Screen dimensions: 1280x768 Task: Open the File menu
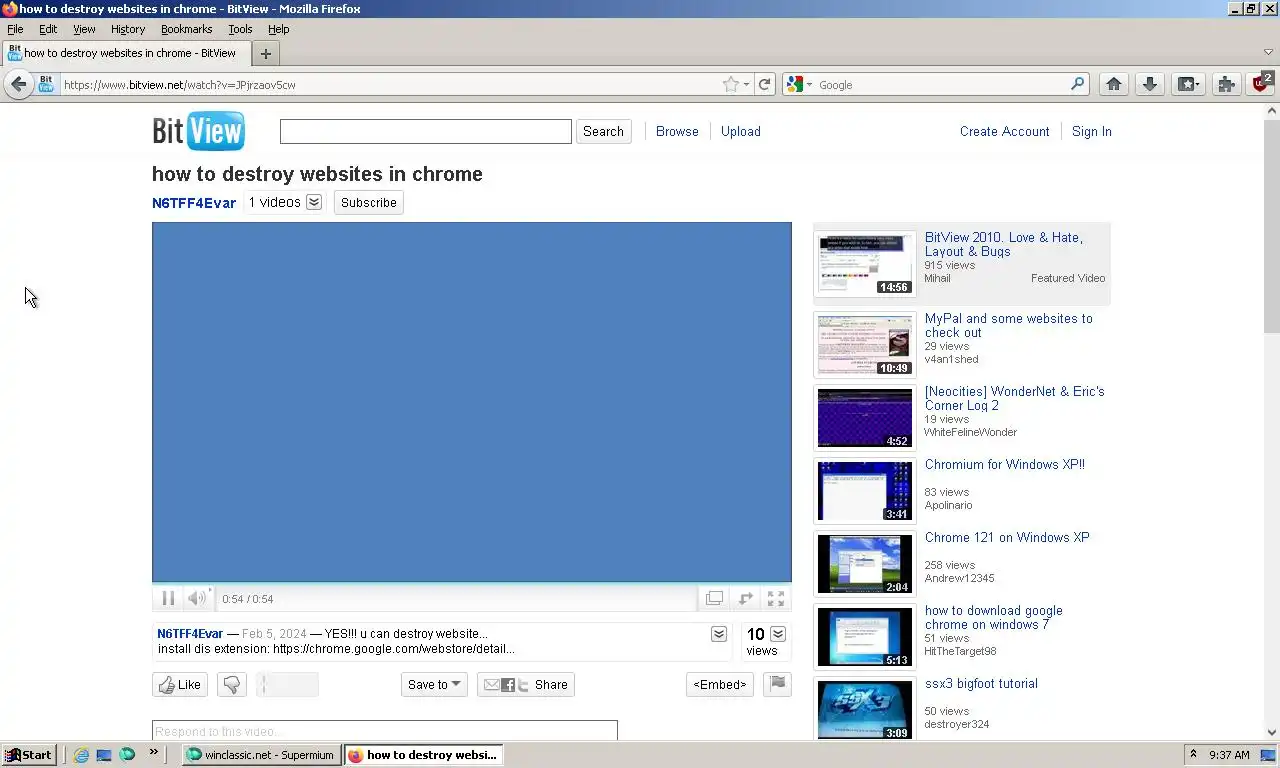[x=15, y=29]
